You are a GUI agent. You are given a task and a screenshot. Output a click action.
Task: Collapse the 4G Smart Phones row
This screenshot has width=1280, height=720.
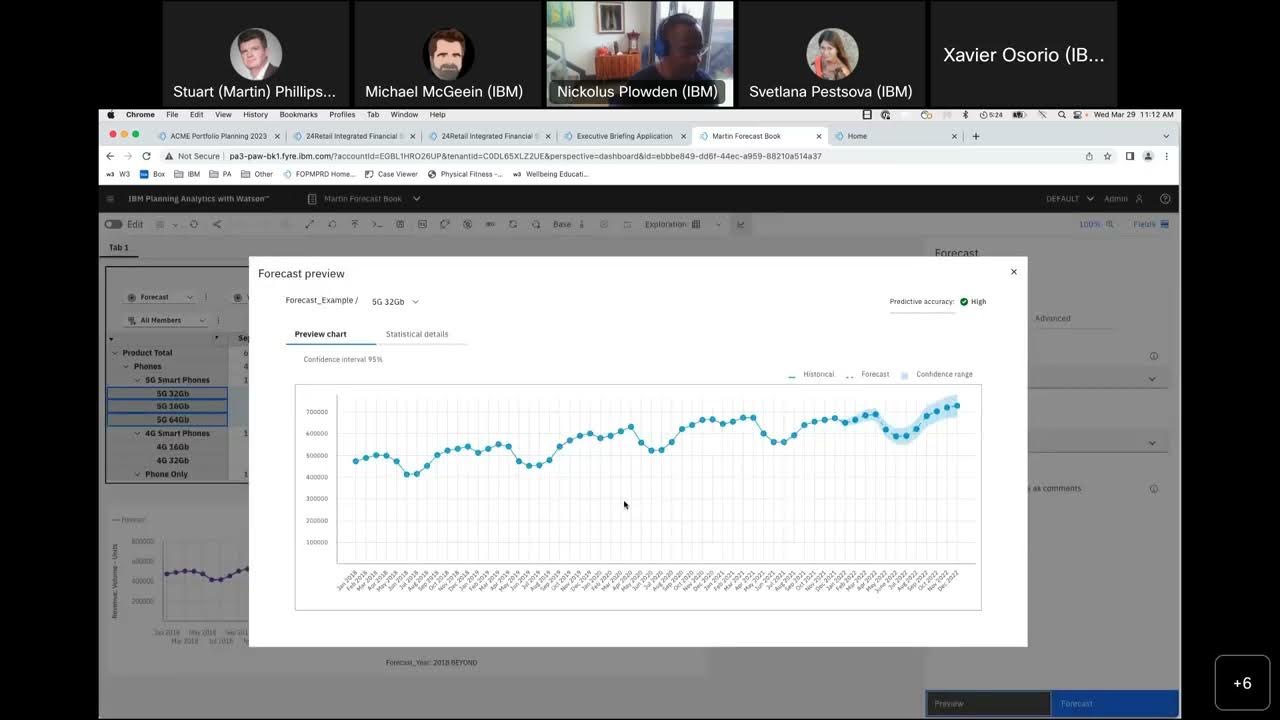pyautogui.click(x=138, y=434)
